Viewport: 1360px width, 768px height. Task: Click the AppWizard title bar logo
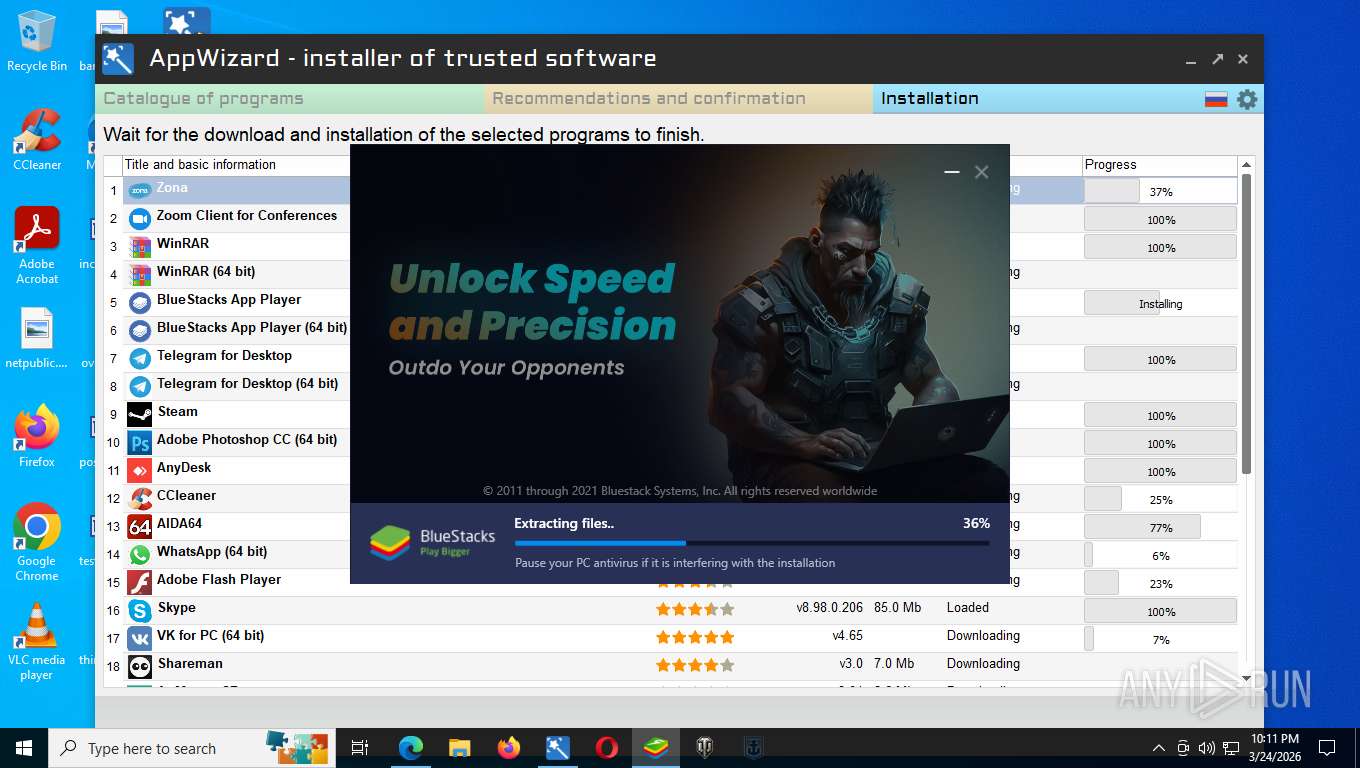[118, 59]
